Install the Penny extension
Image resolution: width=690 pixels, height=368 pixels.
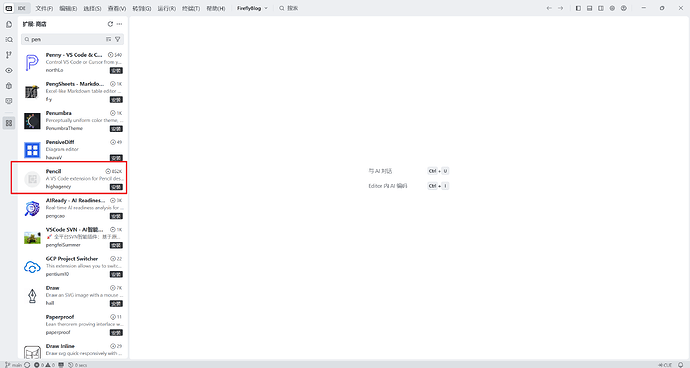coord(116,70)
